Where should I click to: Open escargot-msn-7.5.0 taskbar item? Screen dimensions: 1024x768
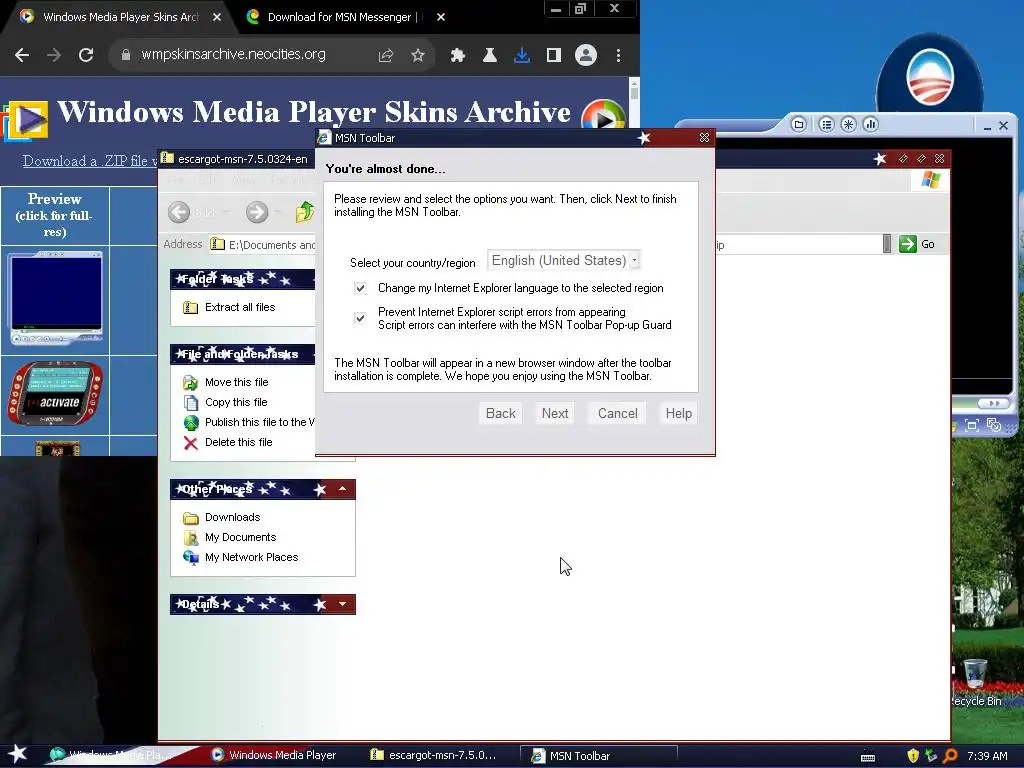coord(434,755)
